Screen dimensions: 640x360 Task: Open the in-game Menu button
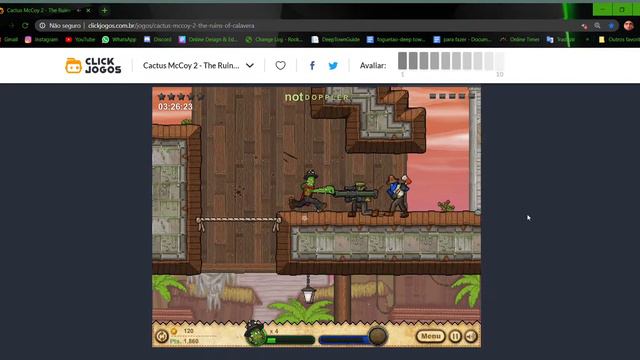(431, 336)
